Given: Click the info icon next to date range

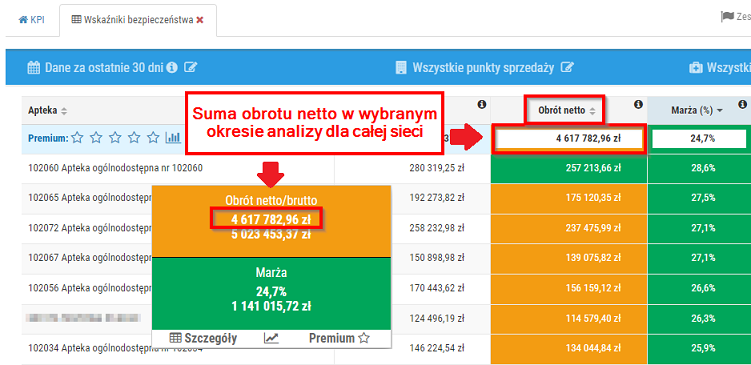Looking at the screenshot, I should point(173,67).
